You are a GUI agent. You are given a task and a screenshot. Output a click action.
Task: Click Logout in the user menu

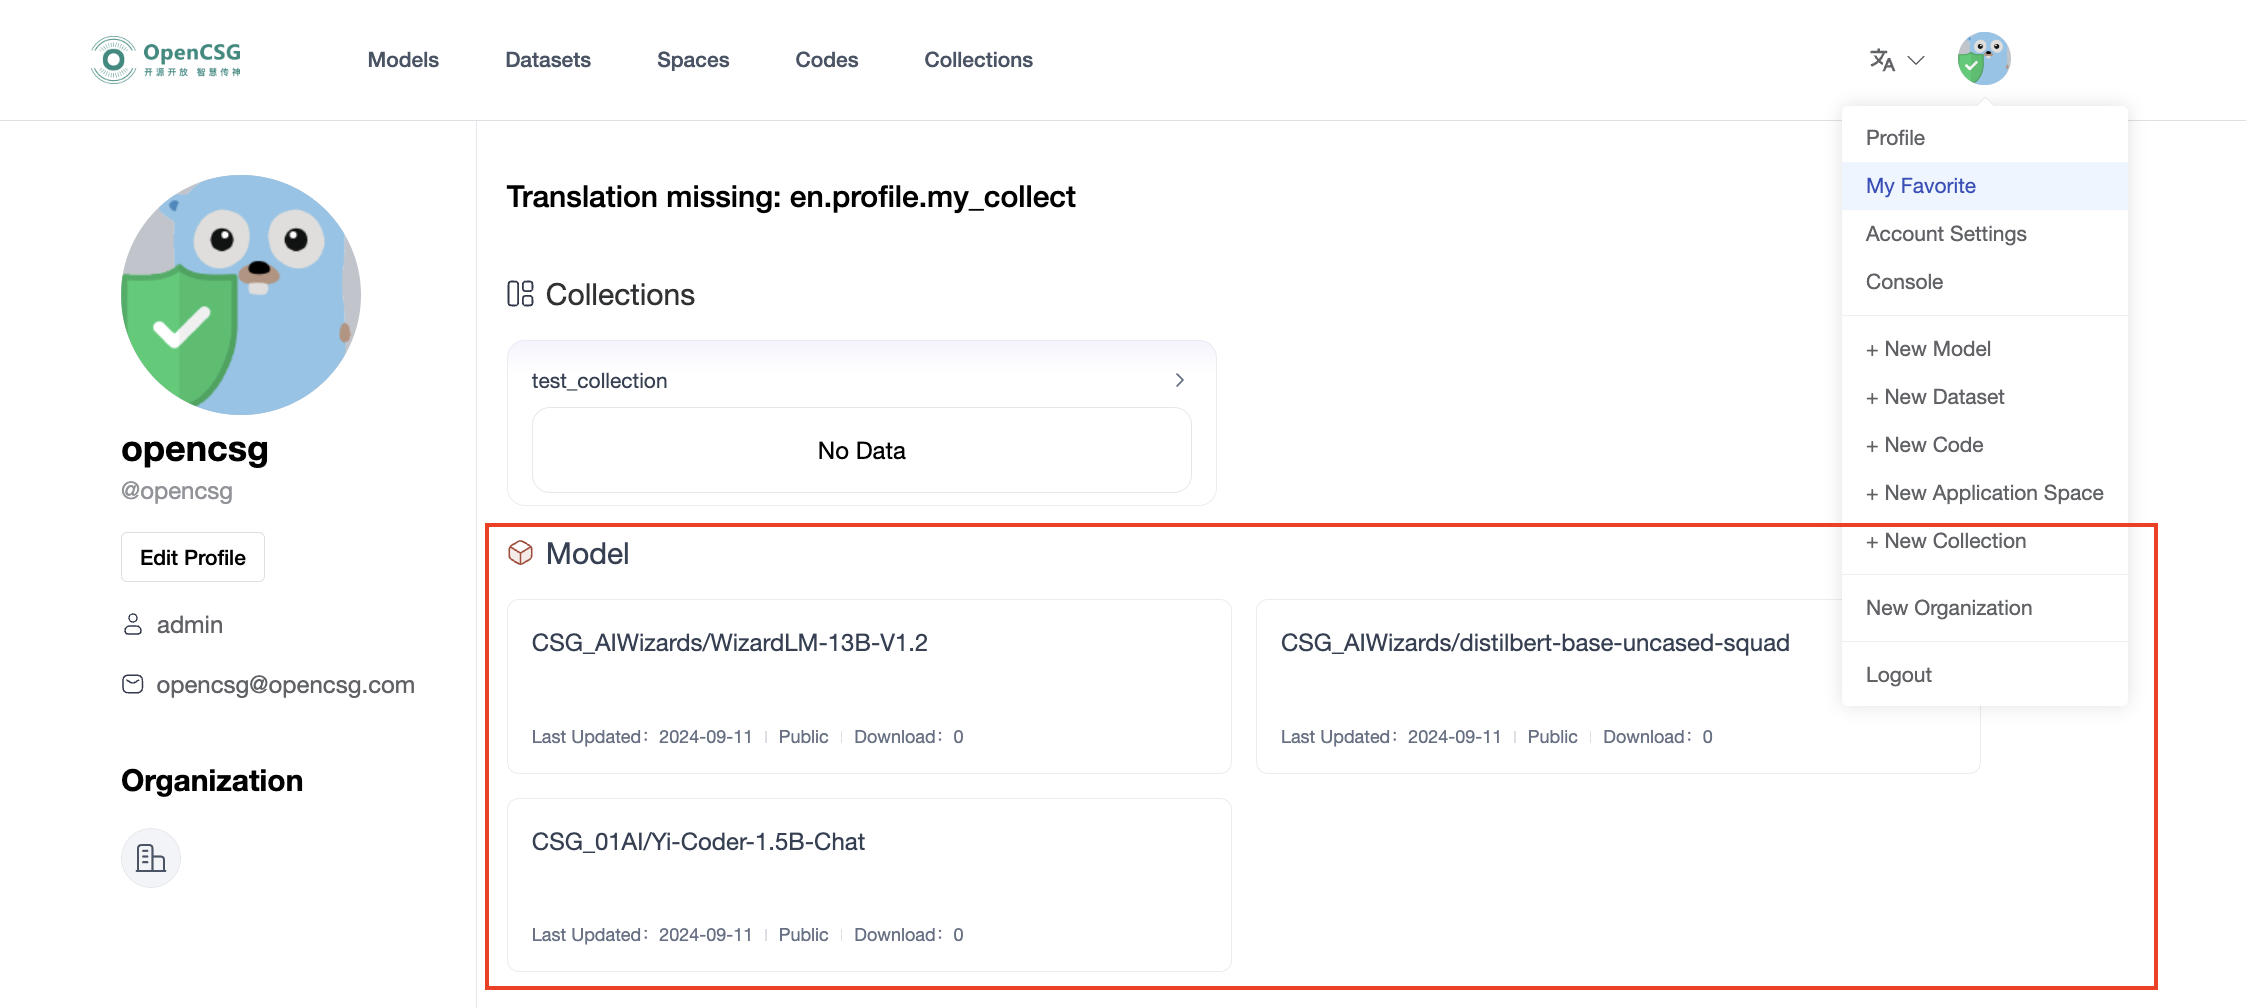coord(1898,675)
